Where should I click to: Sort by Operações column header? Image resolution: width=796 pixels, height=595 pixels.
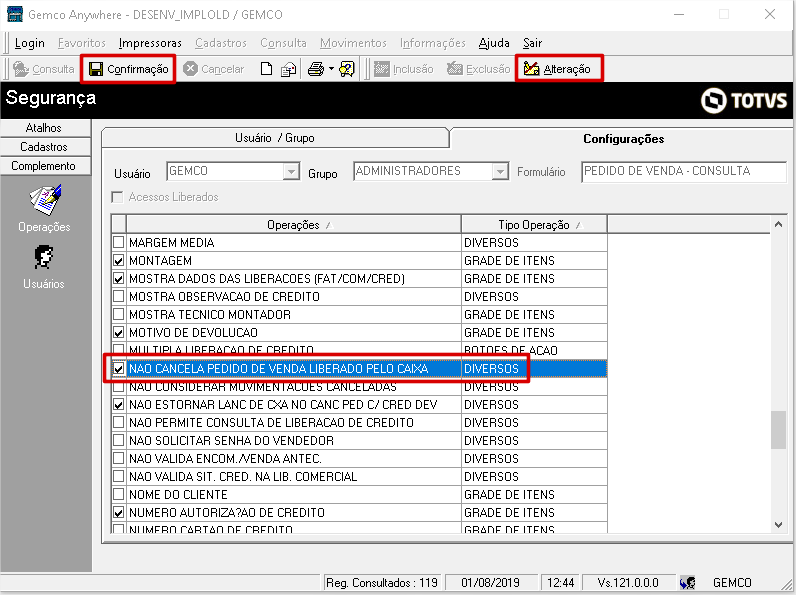293,225
